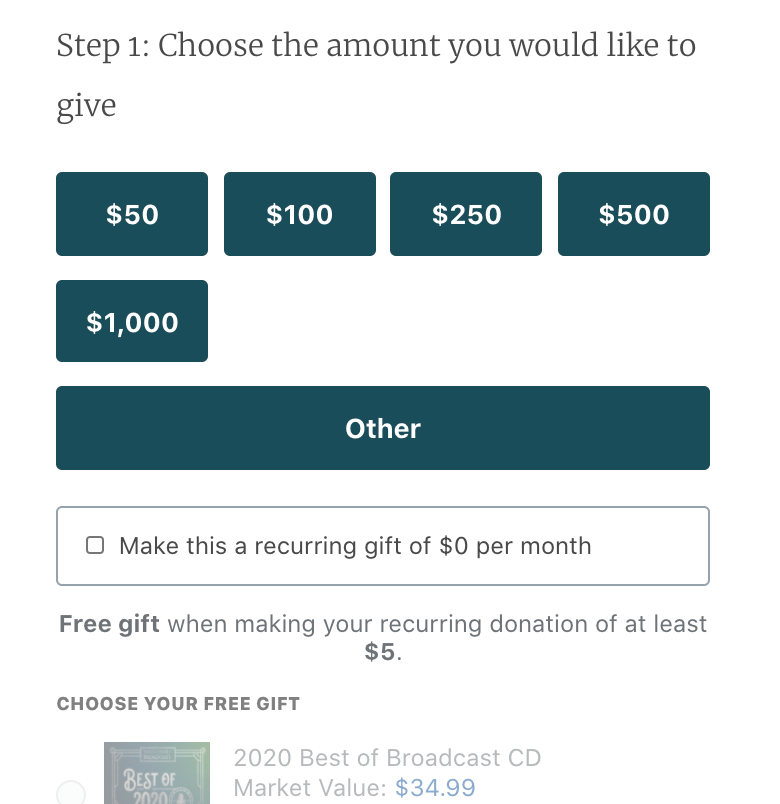Click the word 'give' in the heading
This screenshot has width=780, height=804.
click(x=86, y=106)
